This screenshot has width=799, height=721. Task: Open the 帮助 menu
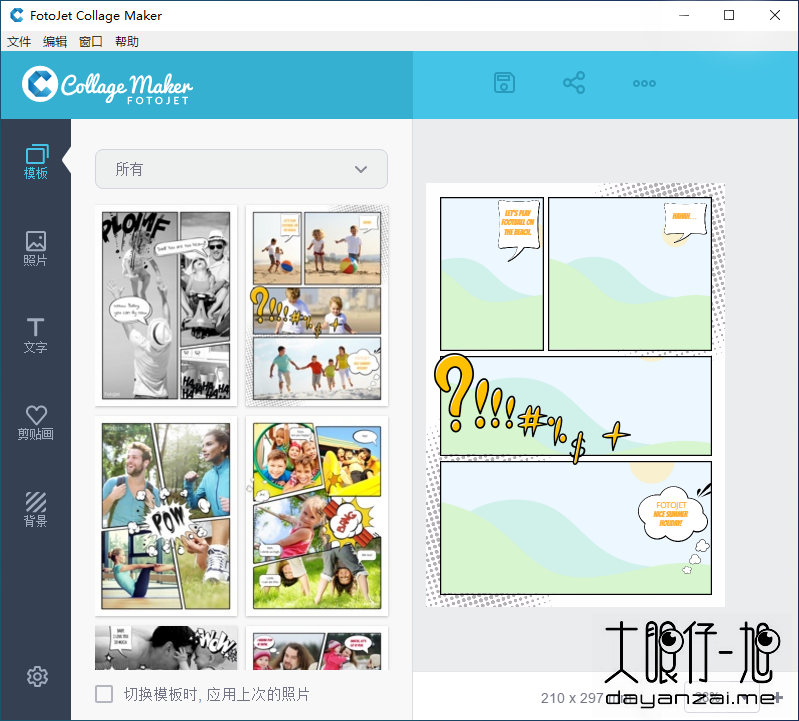point(127,42)
